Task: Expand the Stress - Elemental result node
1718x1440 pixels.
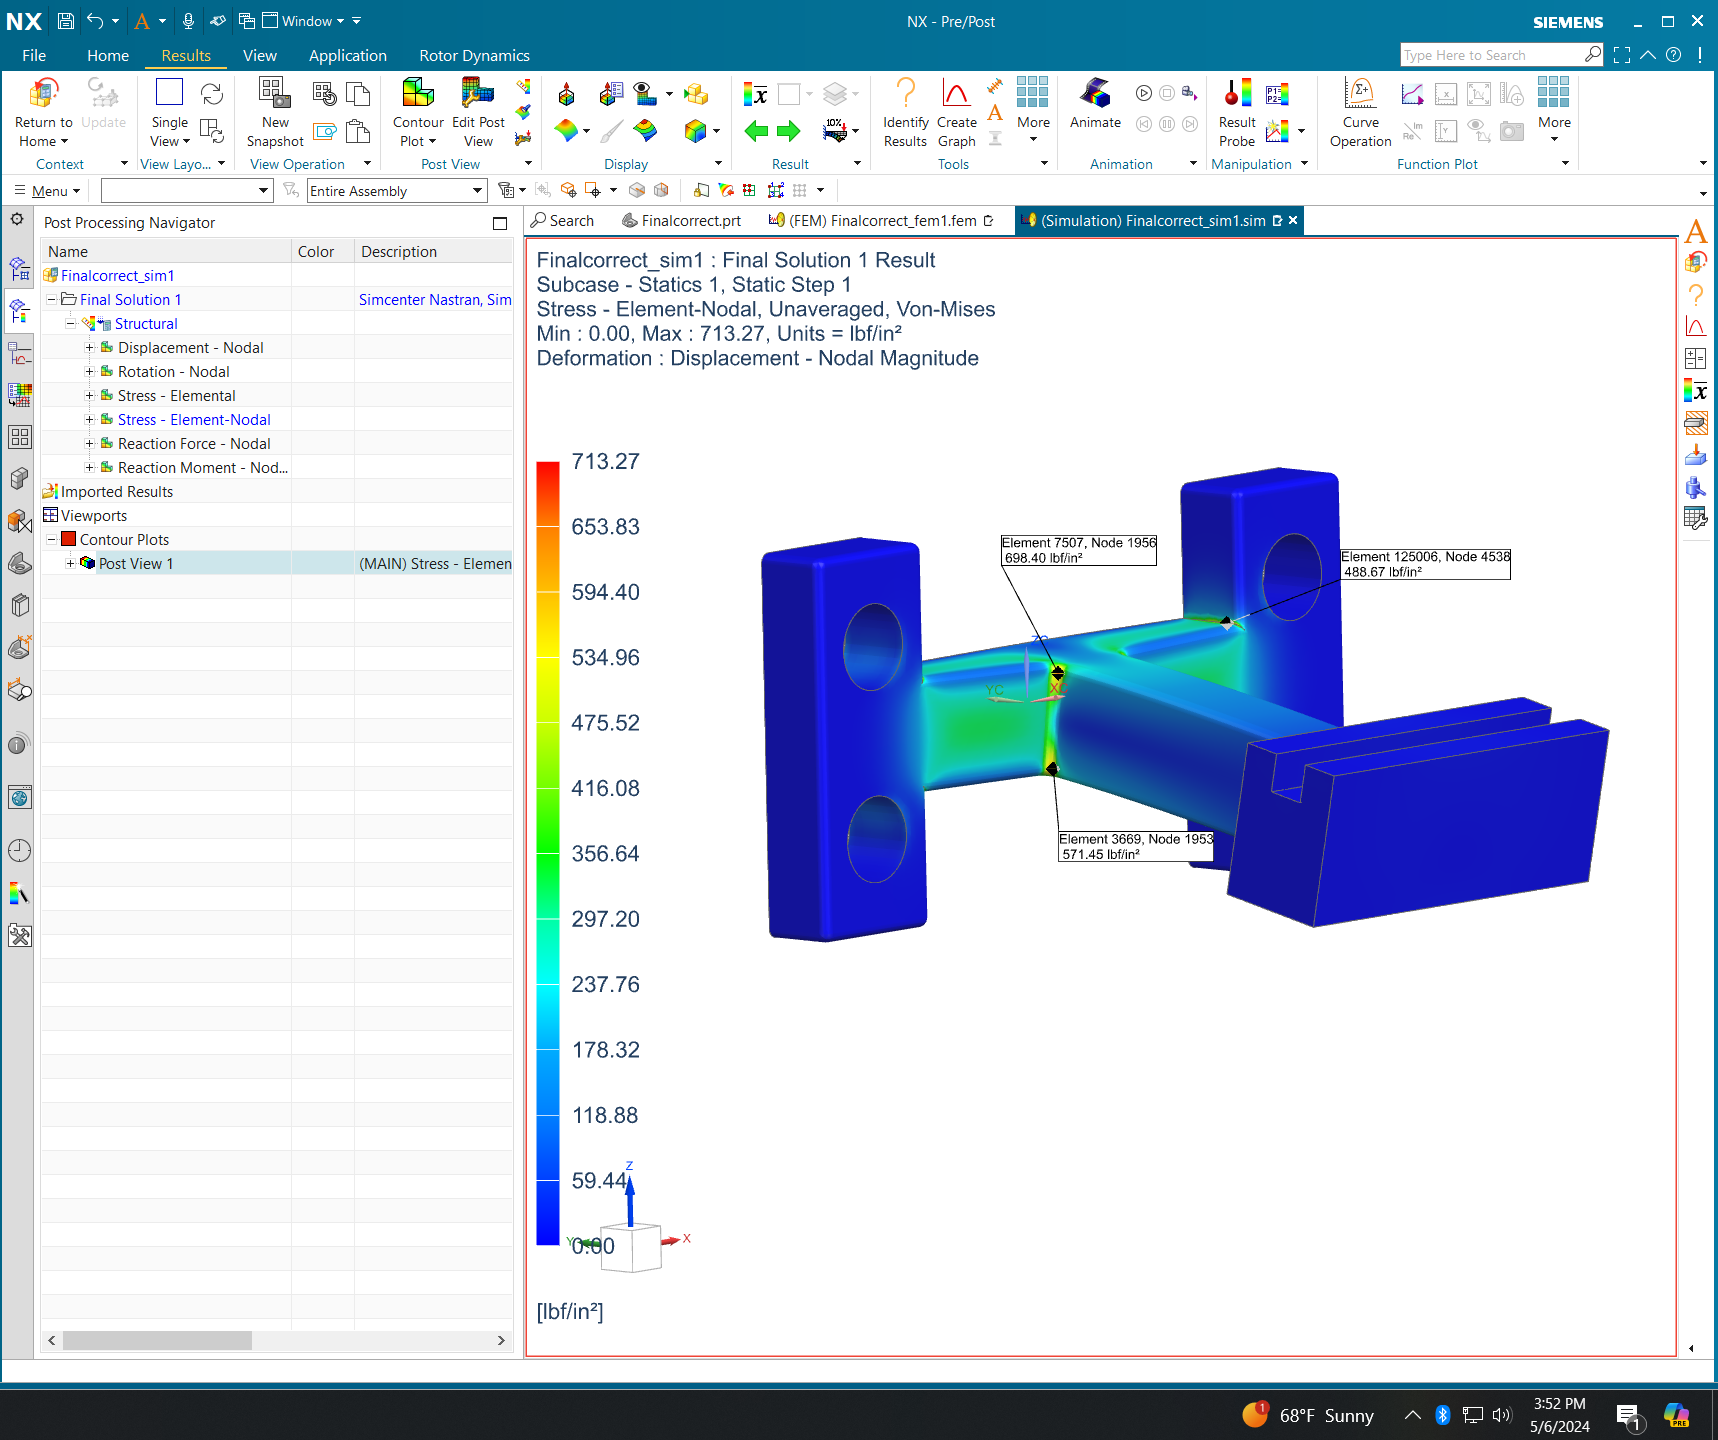Action: 90,395
